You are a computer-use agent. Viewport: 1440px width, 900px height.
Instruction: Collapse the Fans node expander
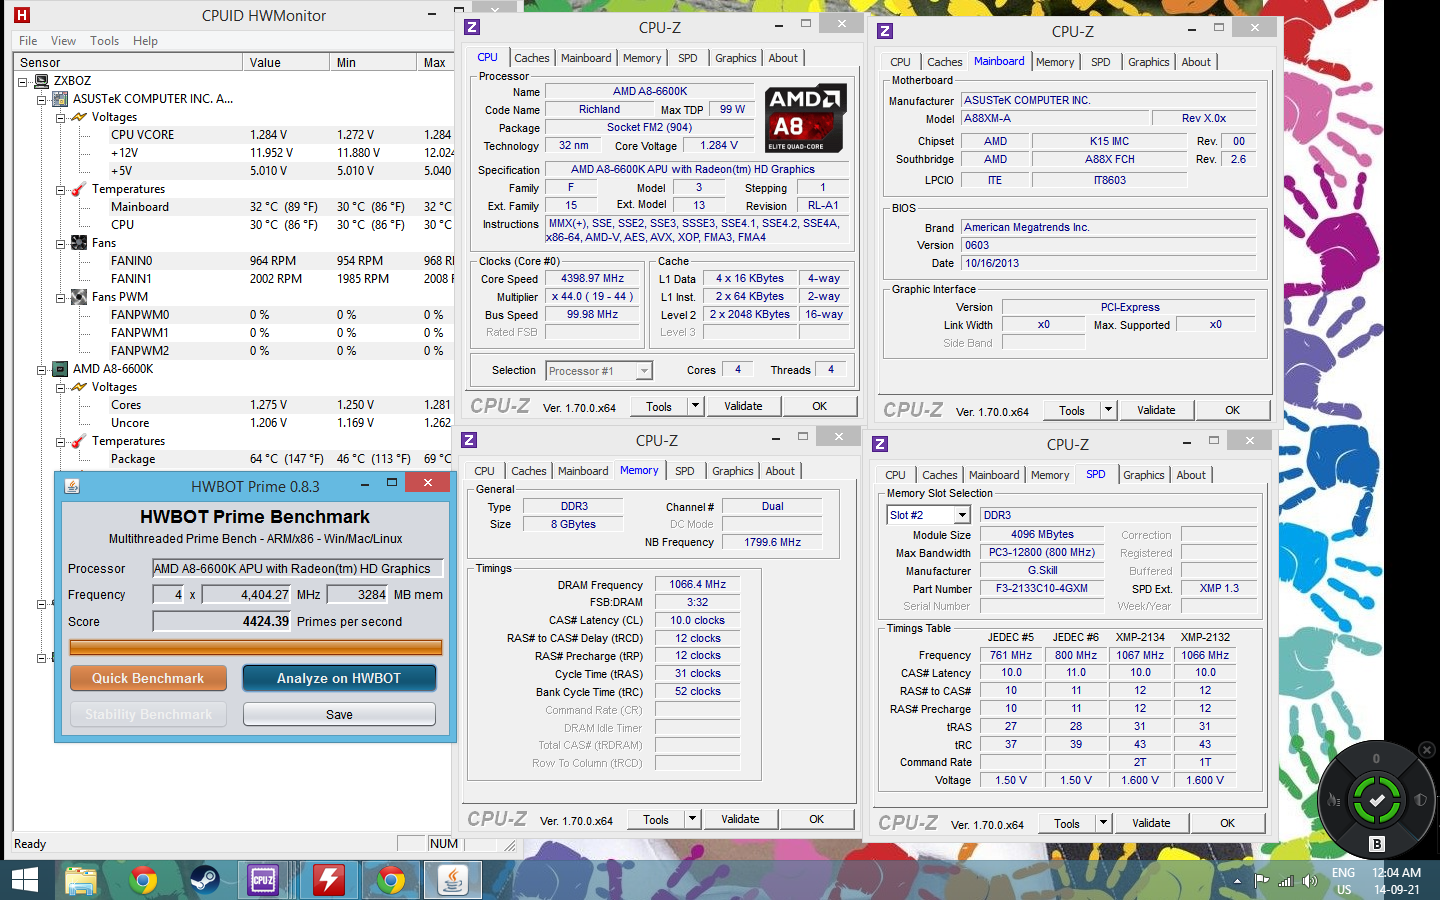[x=61, y=243]
